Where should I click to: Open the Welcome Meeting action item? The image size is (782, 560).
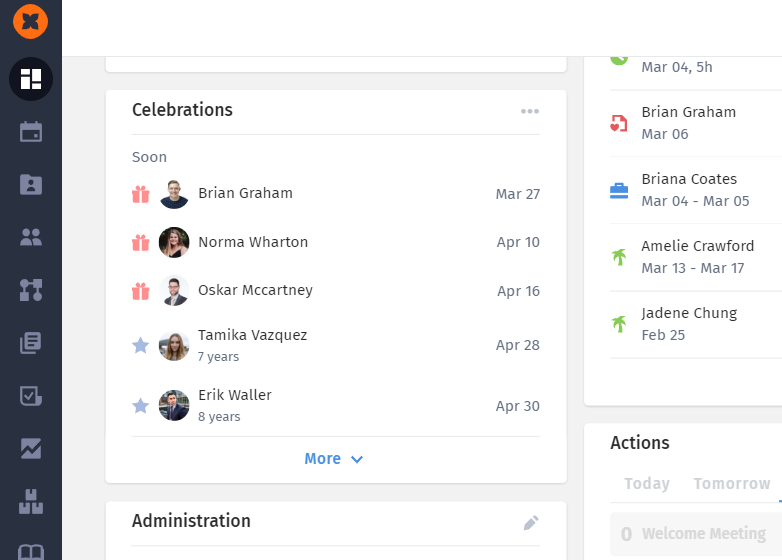[696, 534]
